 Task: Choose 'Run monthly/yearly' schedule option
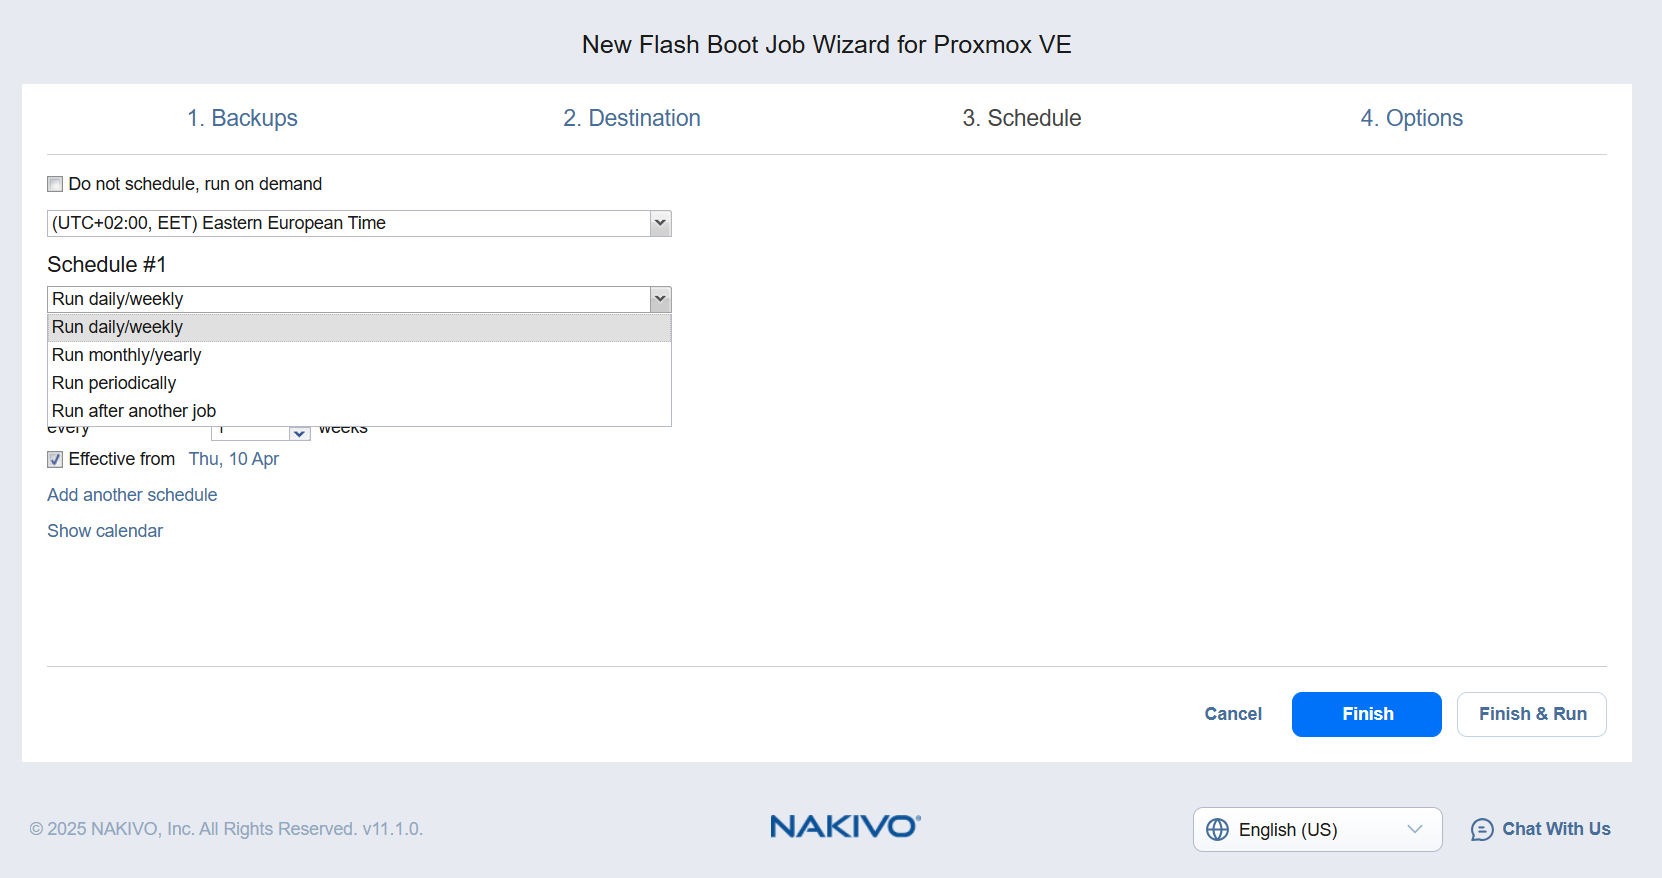[x=127, y=355]
